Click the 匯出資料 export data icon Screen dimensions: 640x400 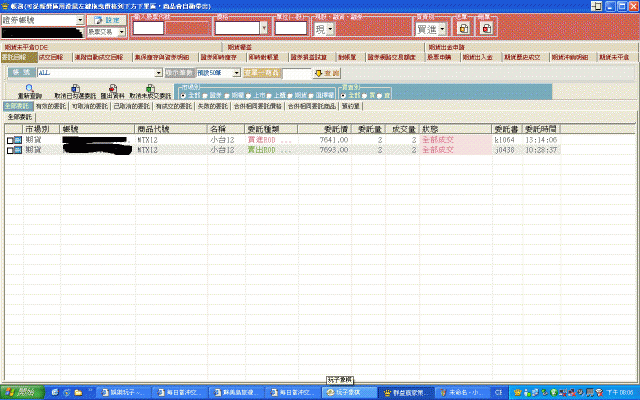113,89
